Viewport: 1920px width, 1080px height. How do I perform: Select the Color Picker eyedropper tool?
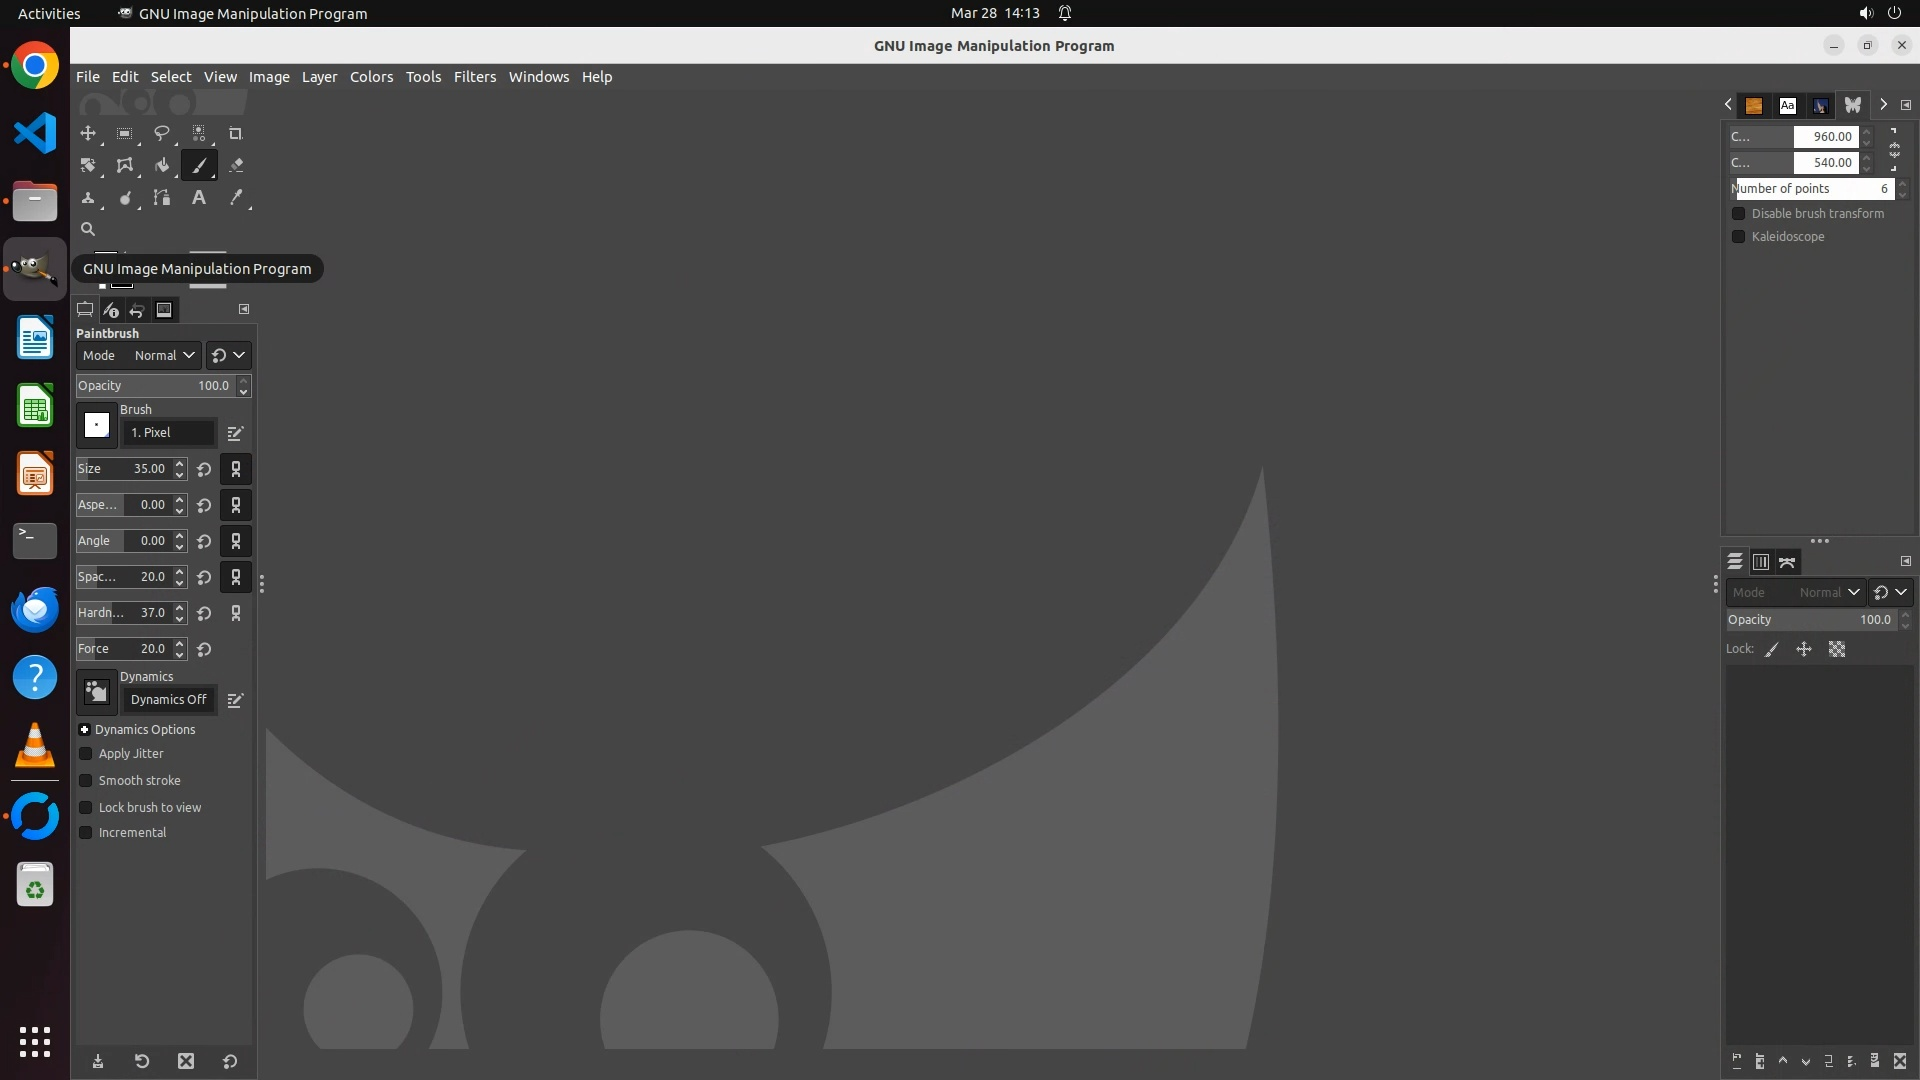point(235,198)
